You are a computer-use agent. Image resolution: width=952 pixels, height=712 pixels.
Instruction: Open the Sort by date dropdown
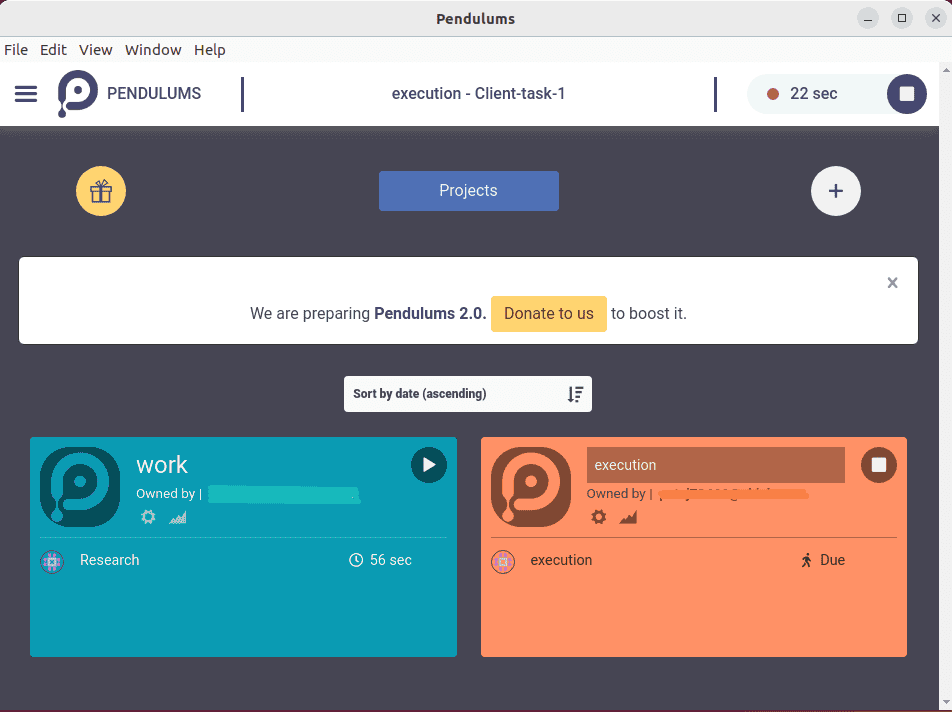468,394
